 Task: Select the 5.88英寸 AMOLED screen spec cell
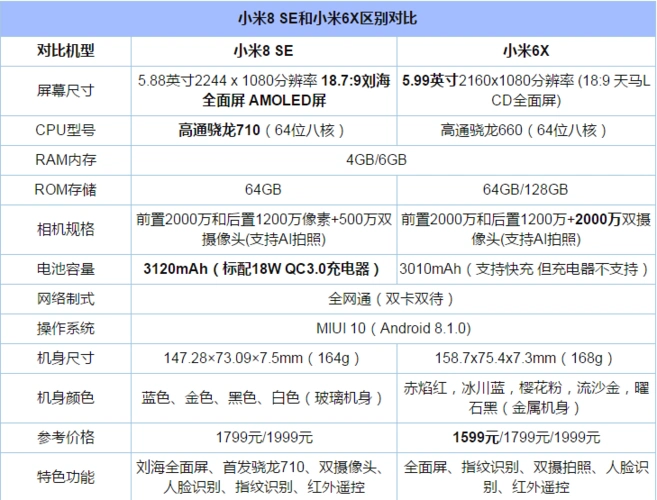click(264, 90)
